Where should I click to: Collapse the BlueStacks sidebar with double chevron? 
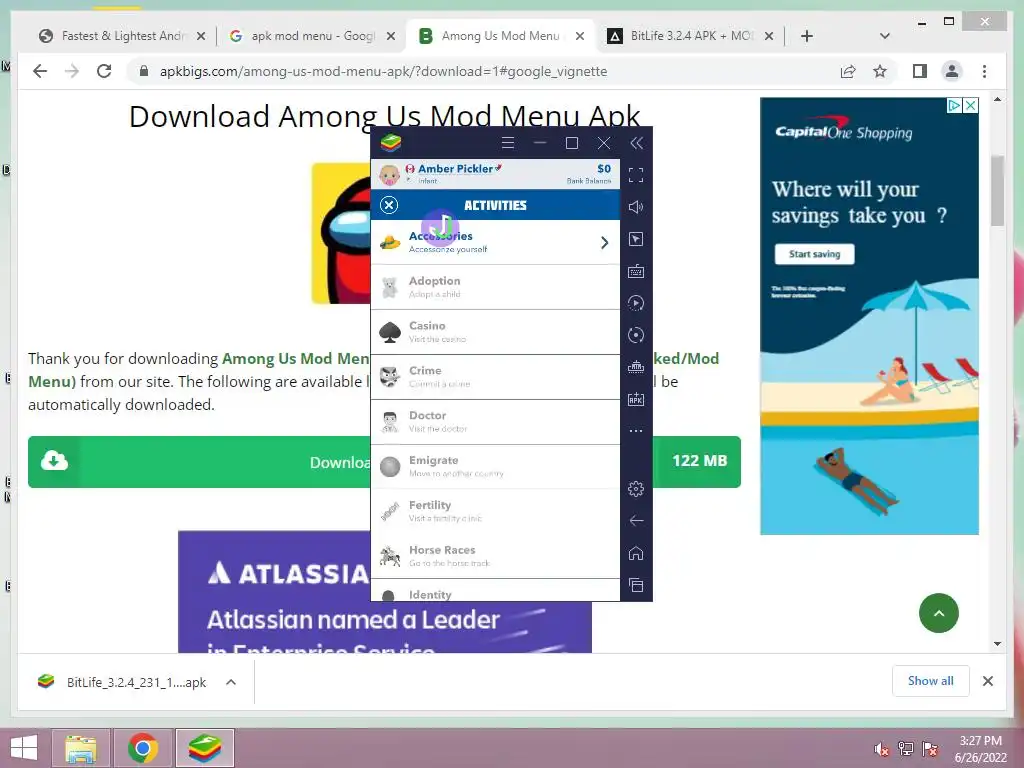point(636,143)
